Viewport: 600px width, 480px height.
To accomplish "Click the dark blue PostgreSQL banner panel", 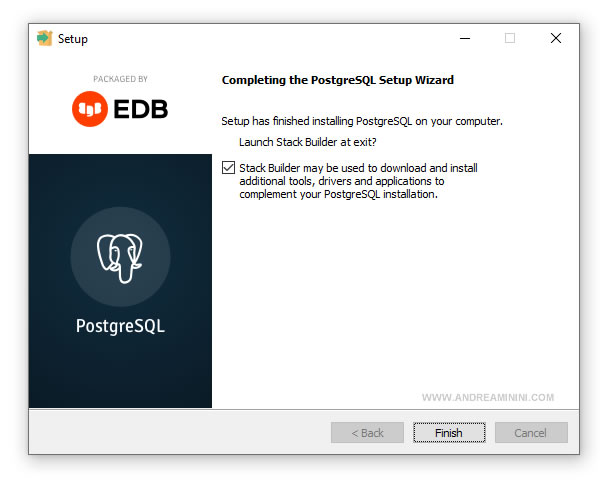I will point(120,281).
